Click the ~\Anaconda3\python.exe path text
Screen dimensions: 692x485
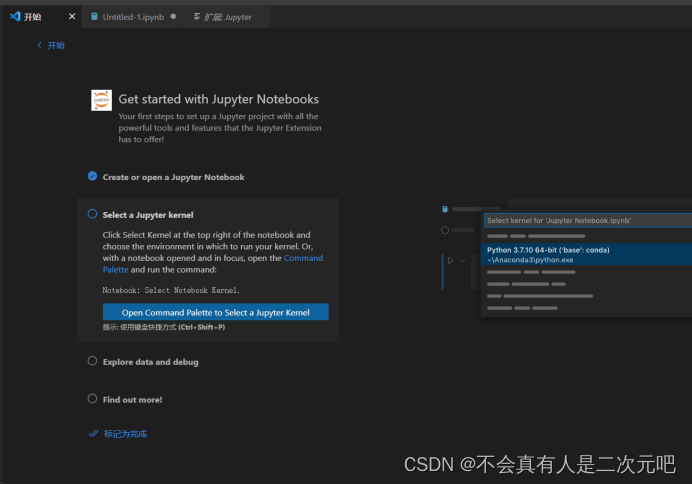coord(530,260)
